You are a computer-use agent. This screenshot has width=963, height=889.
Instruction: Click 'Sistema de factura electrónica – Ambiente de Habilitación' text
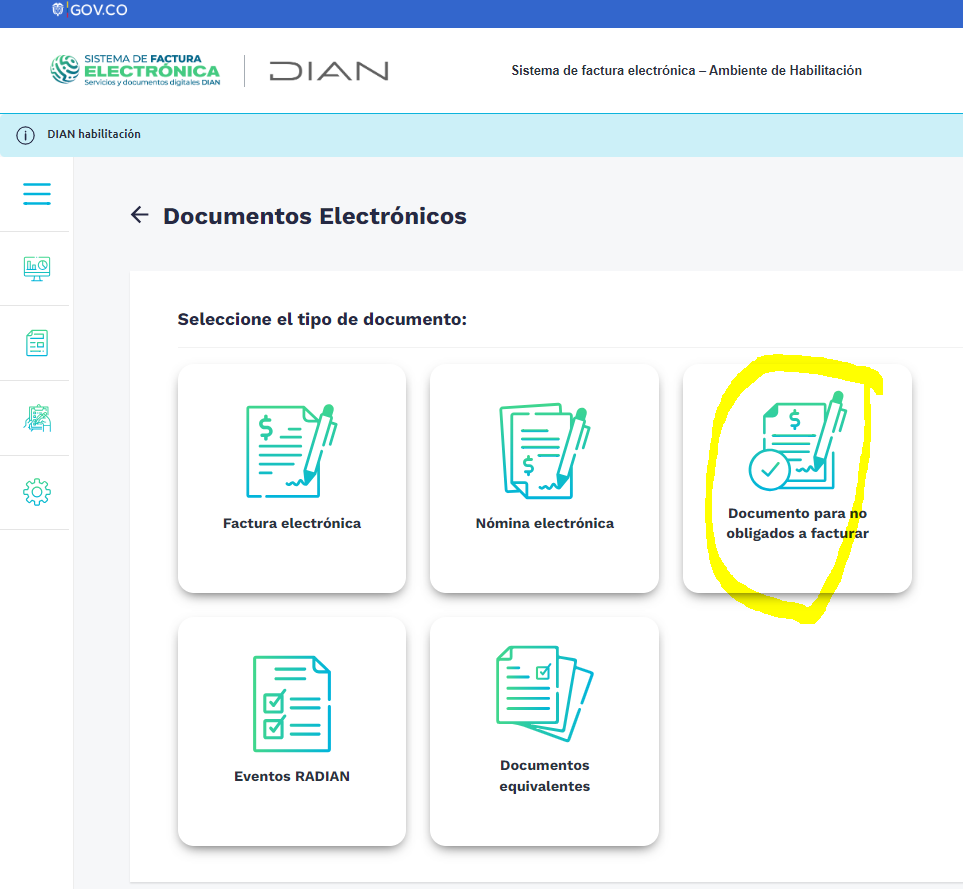point(687,71)
